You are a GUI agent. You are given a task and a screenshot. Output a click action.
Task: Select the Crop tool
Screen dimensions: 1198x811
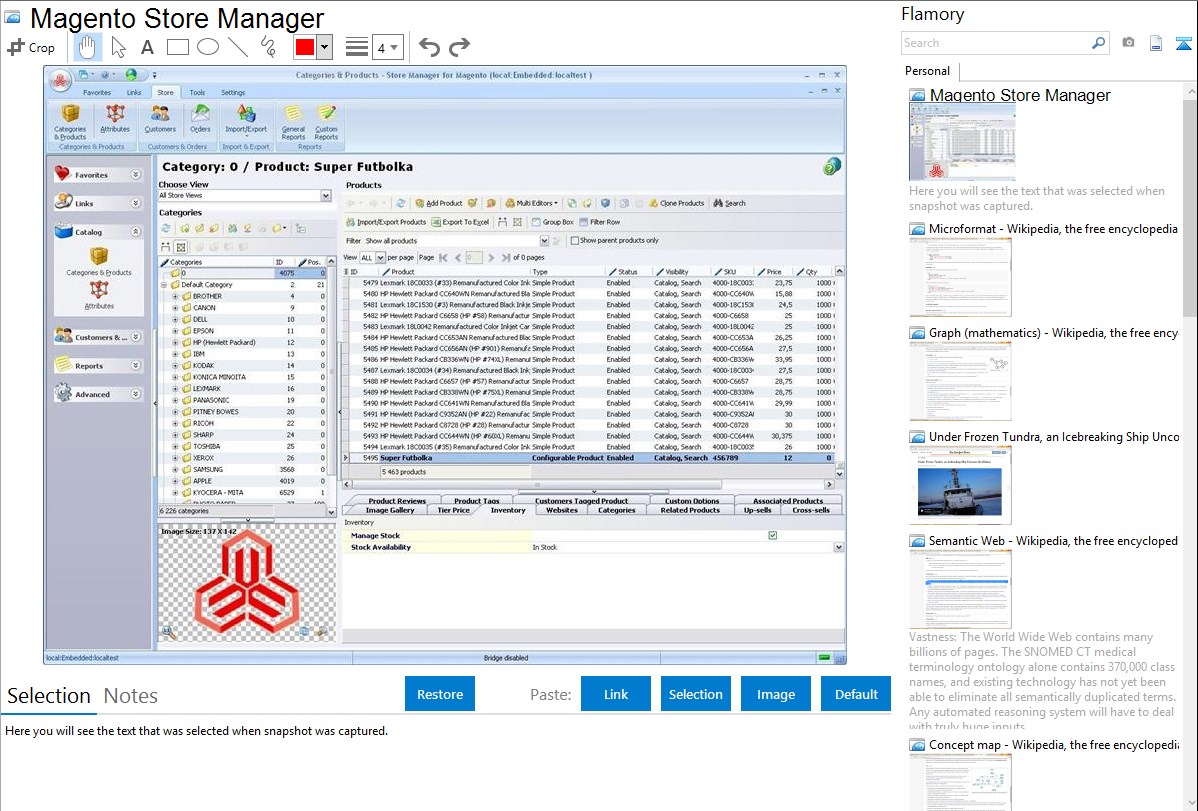(x=31, y=47)
